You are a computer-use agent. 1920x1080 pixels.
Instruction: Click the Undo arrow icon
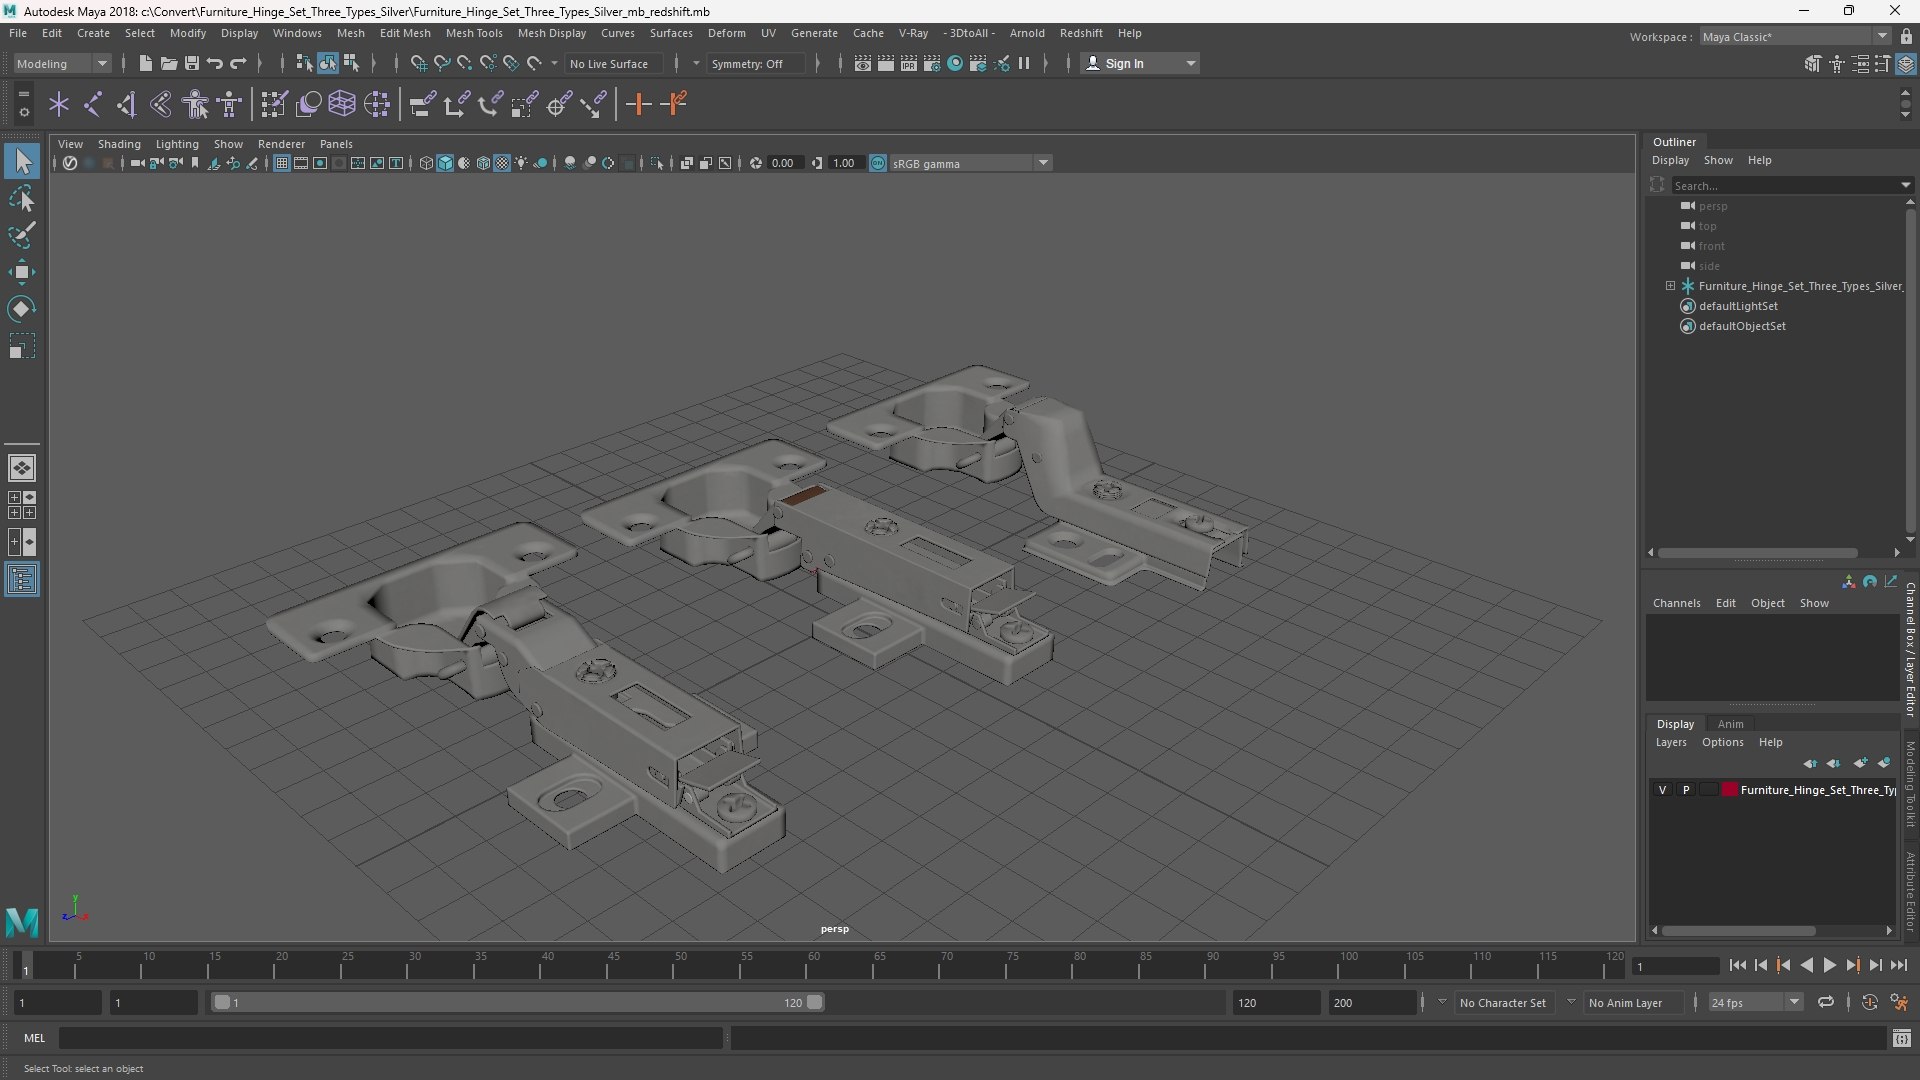(215, 64)
